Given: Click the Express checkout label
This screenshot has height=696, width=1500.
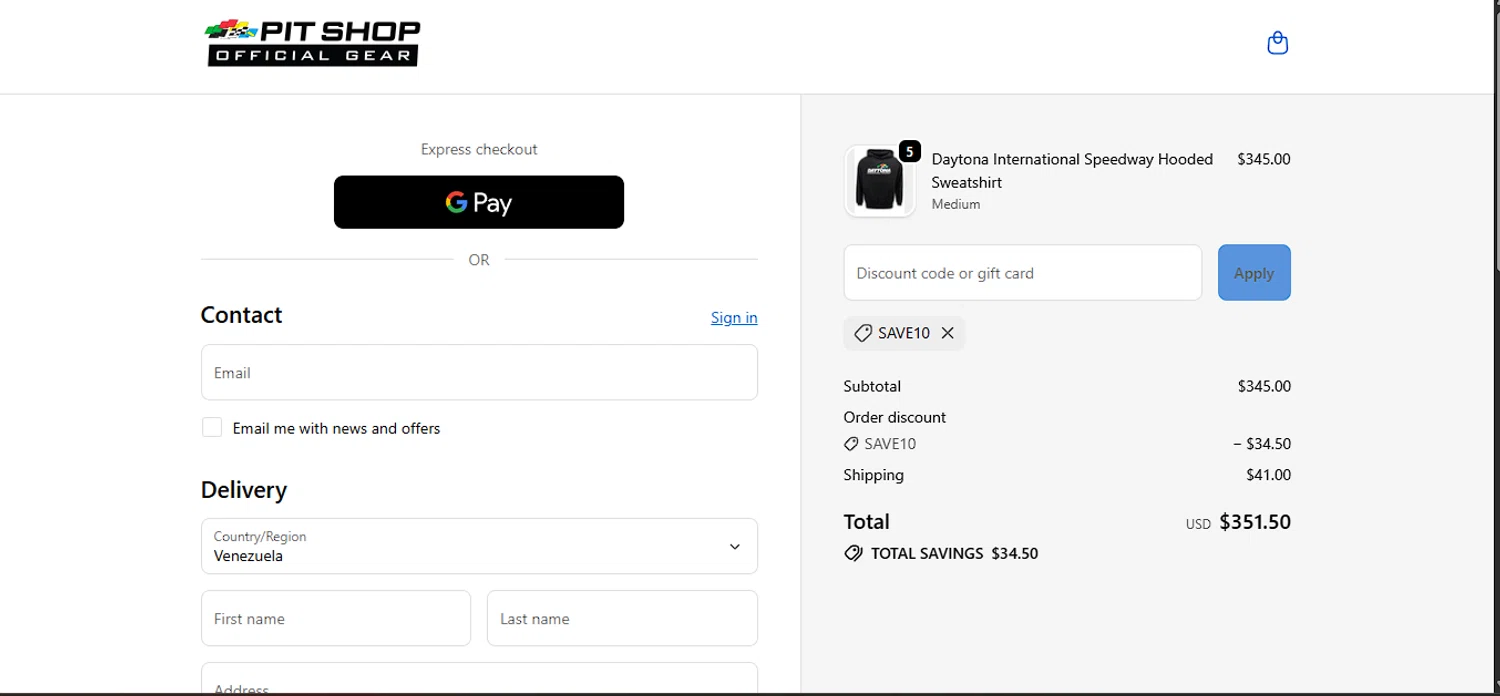Looking at the screenshot, I should click(x=479, y=149).
